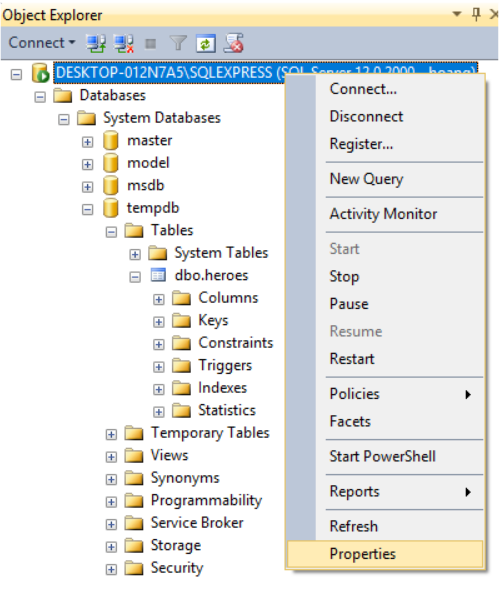
Task: Click the msdb database cylinder icon
Action: [111, 186]
